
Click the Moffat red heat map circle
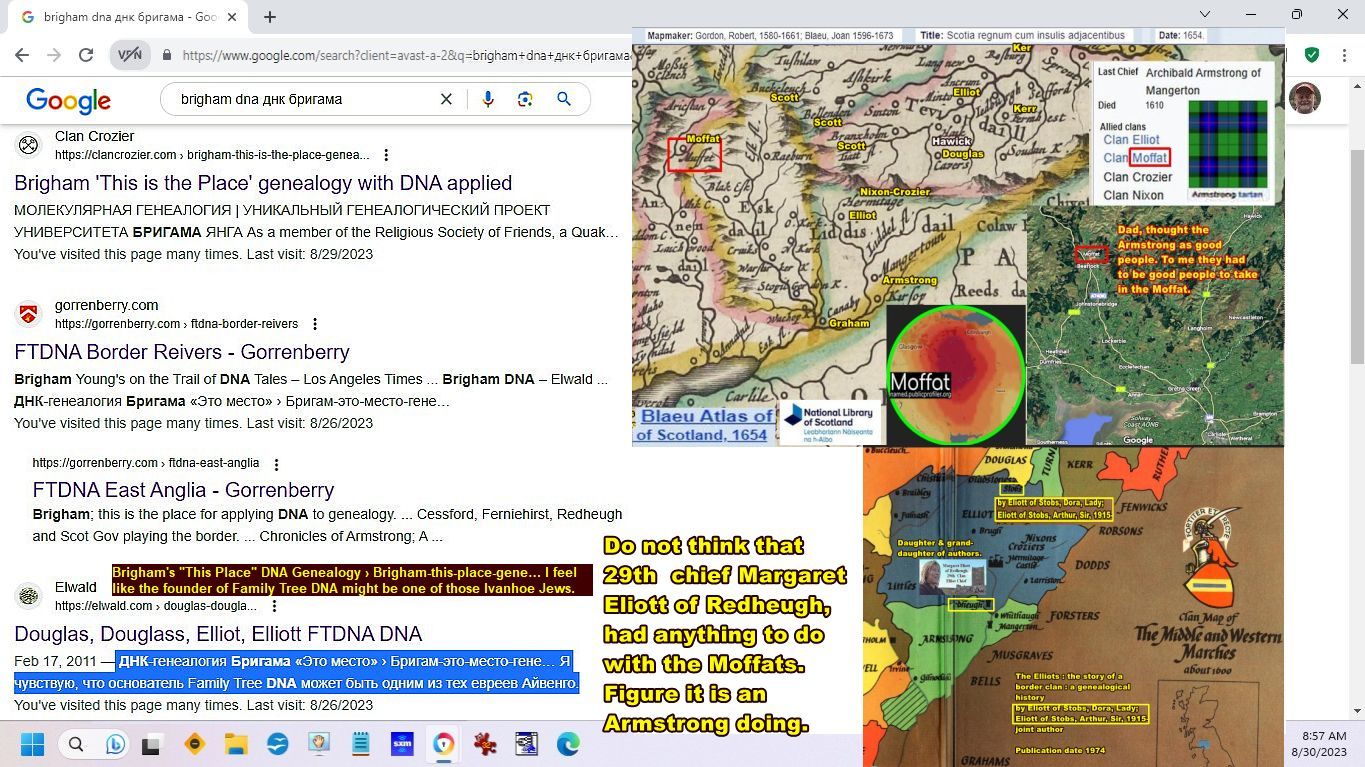coord(956,375)
